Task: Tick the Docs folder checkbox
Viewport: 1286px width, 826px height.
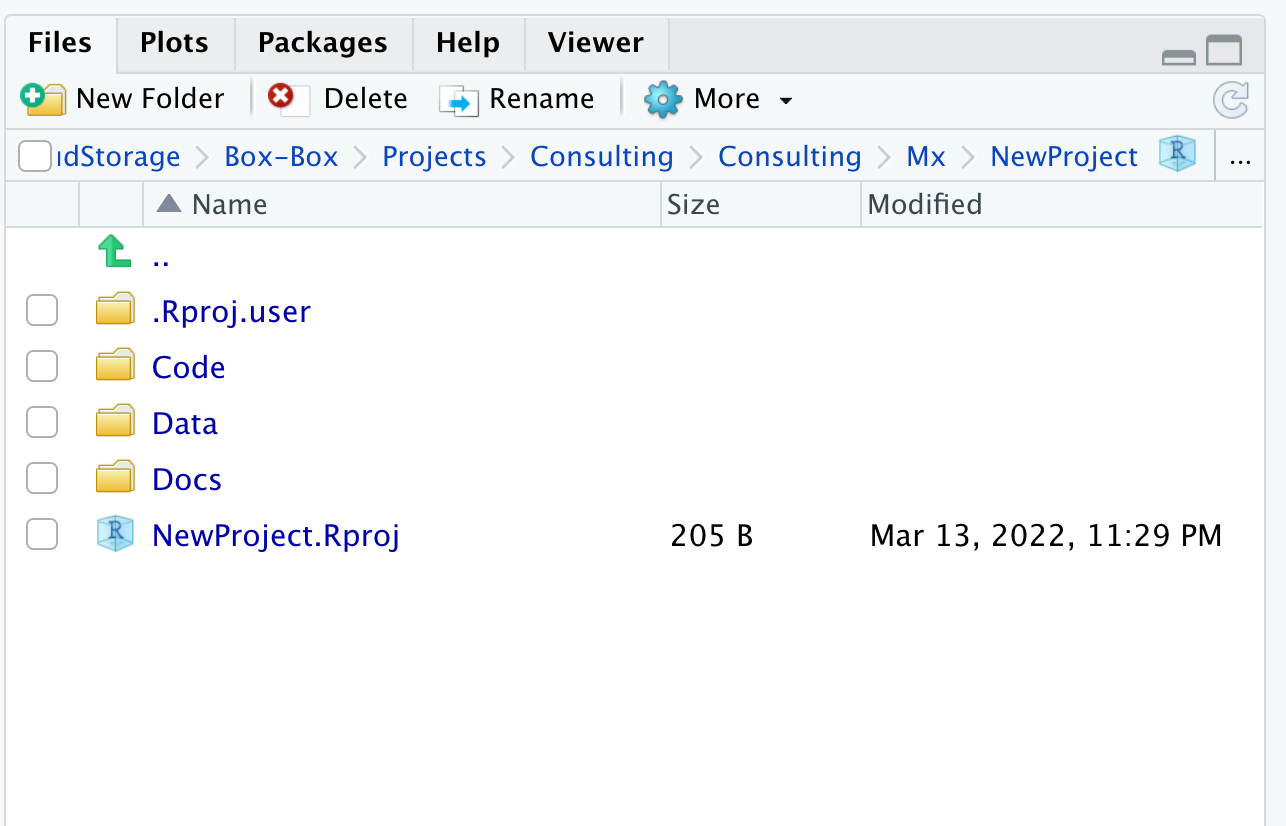Action: click(x=42, y=479)
